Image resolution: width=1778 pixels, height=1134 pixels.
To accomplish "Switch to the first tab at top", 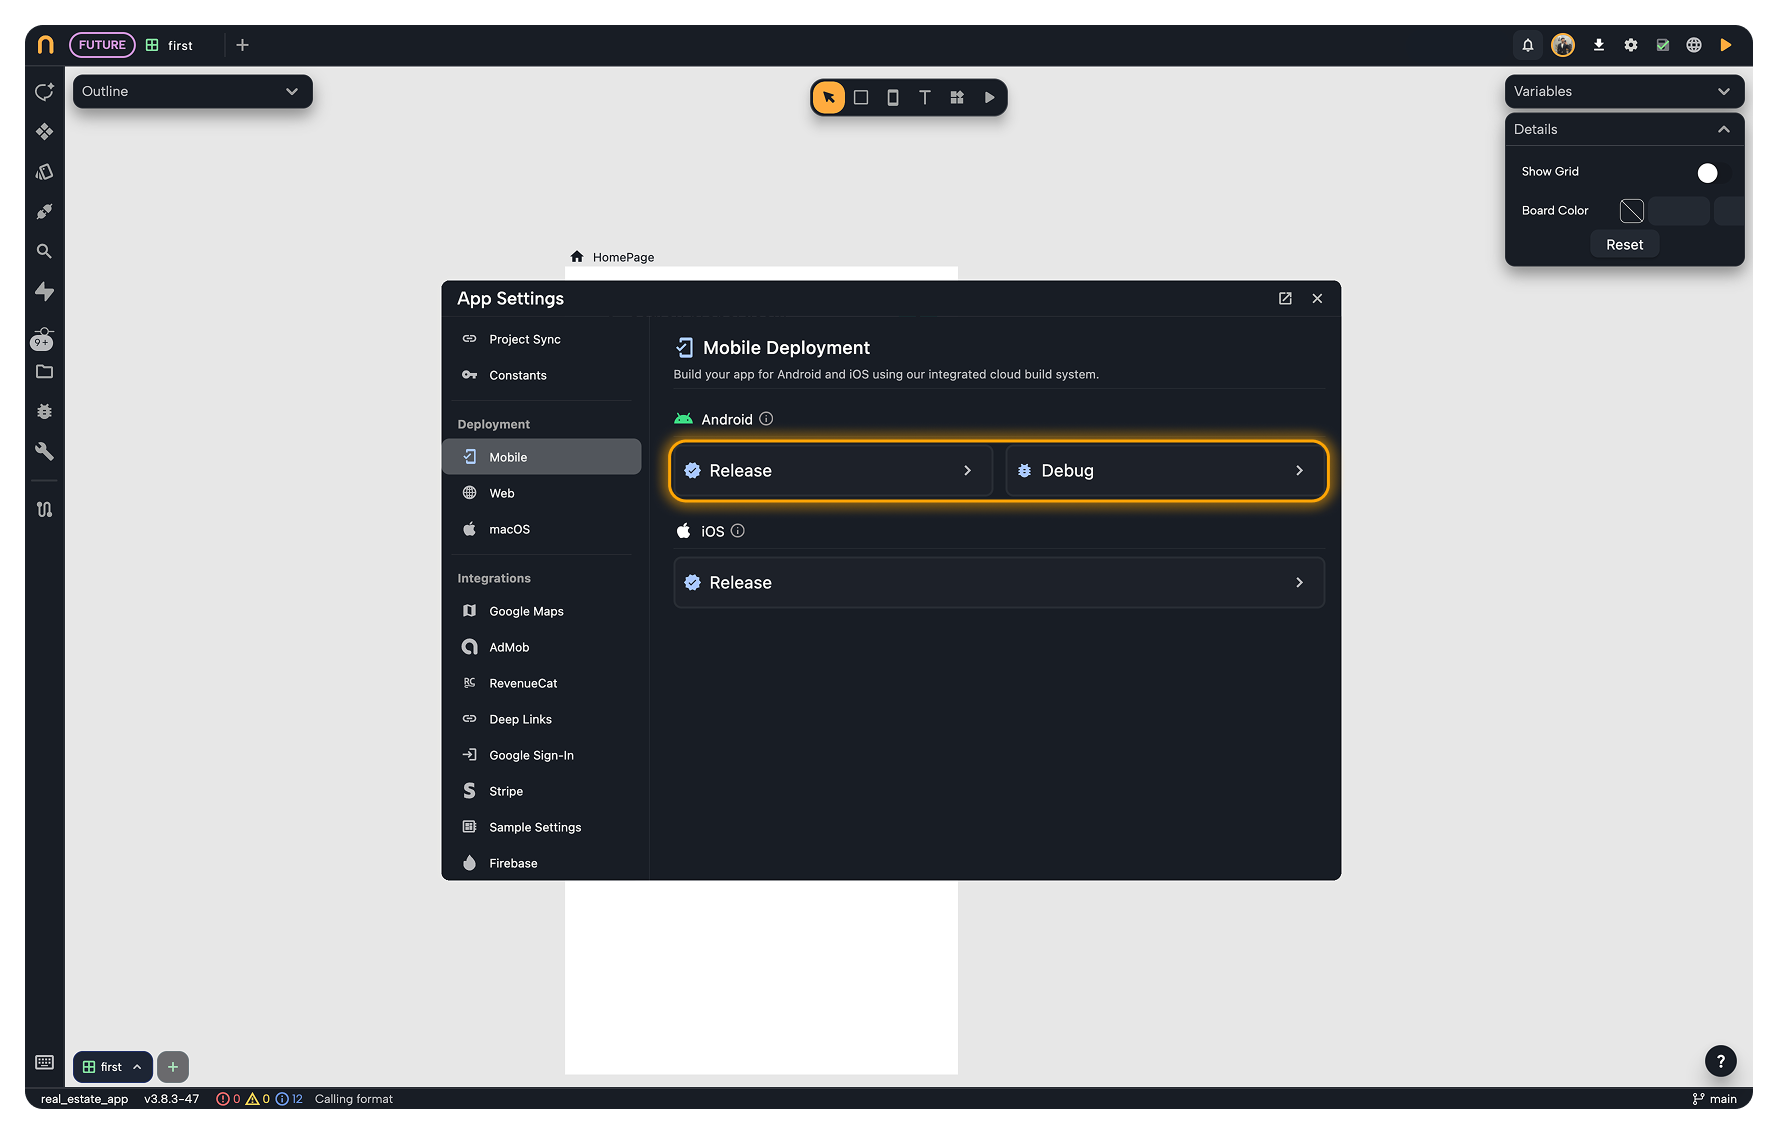I will click(x=170, y=45).
